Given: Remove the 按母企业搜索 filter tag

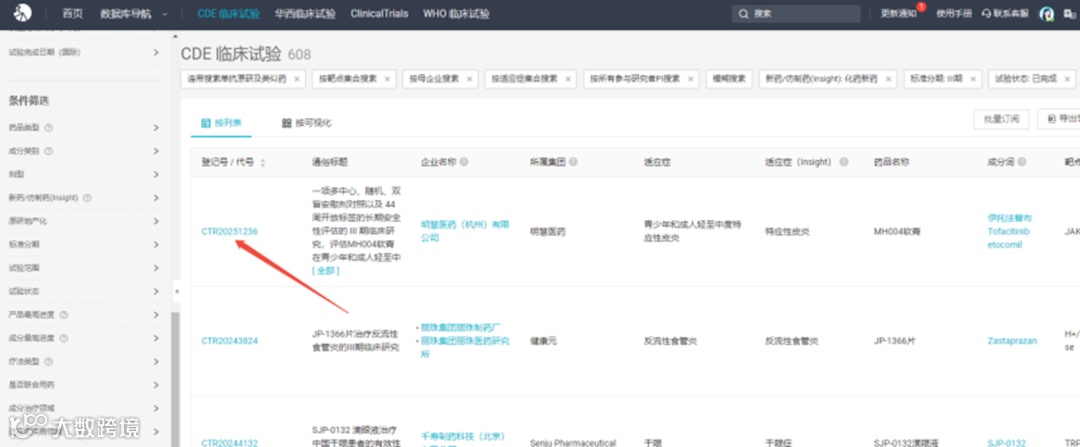Looking at the screenshot, I should [470, 79].
